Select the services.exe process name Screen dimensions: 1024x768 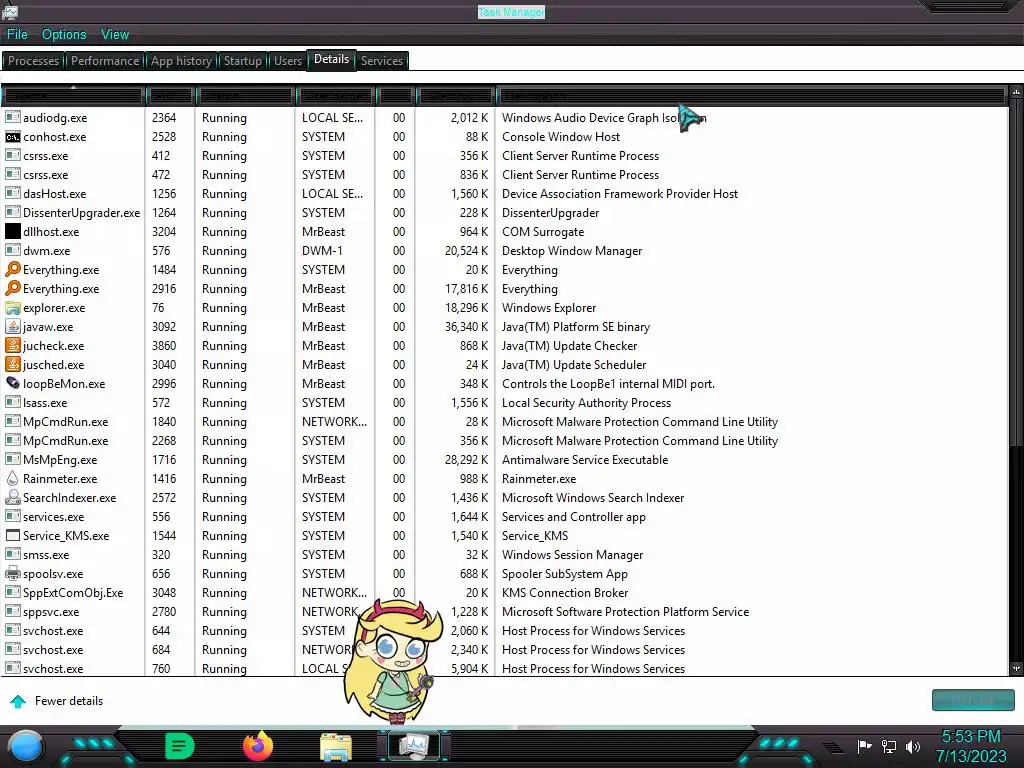click(x=54, y=517)
